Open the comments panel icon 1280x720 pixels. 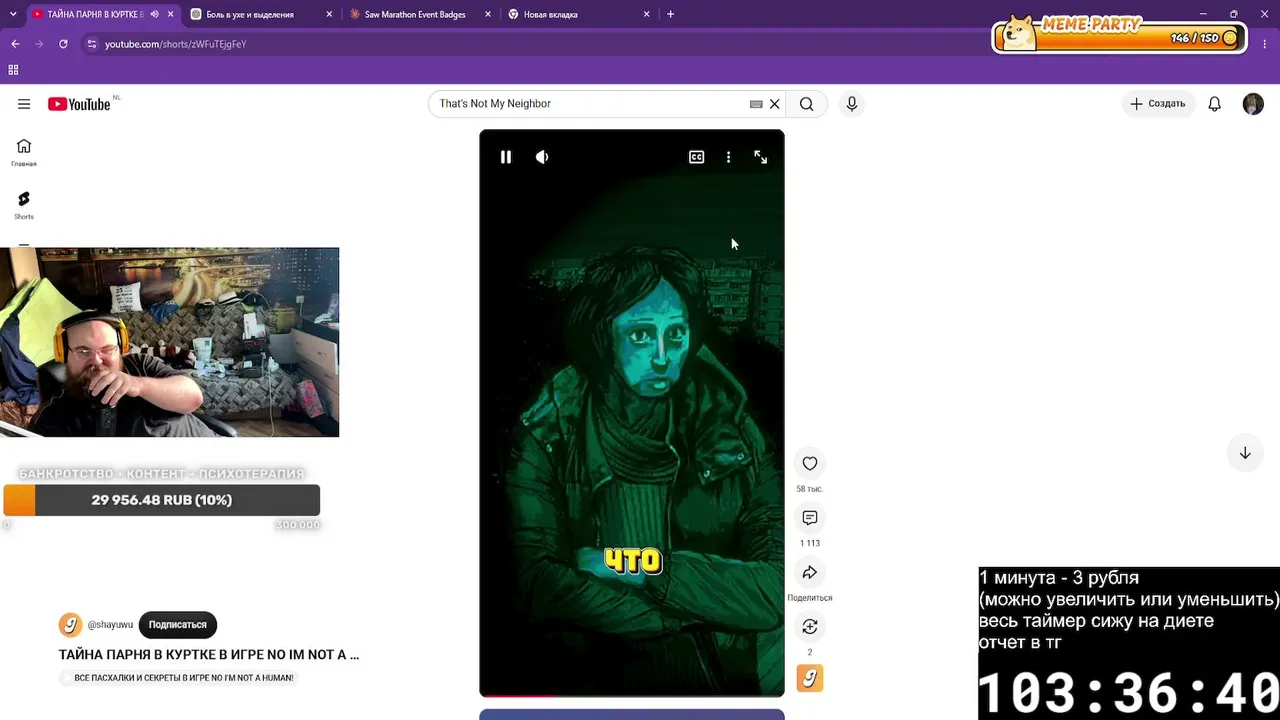click(x=810, y=518)
